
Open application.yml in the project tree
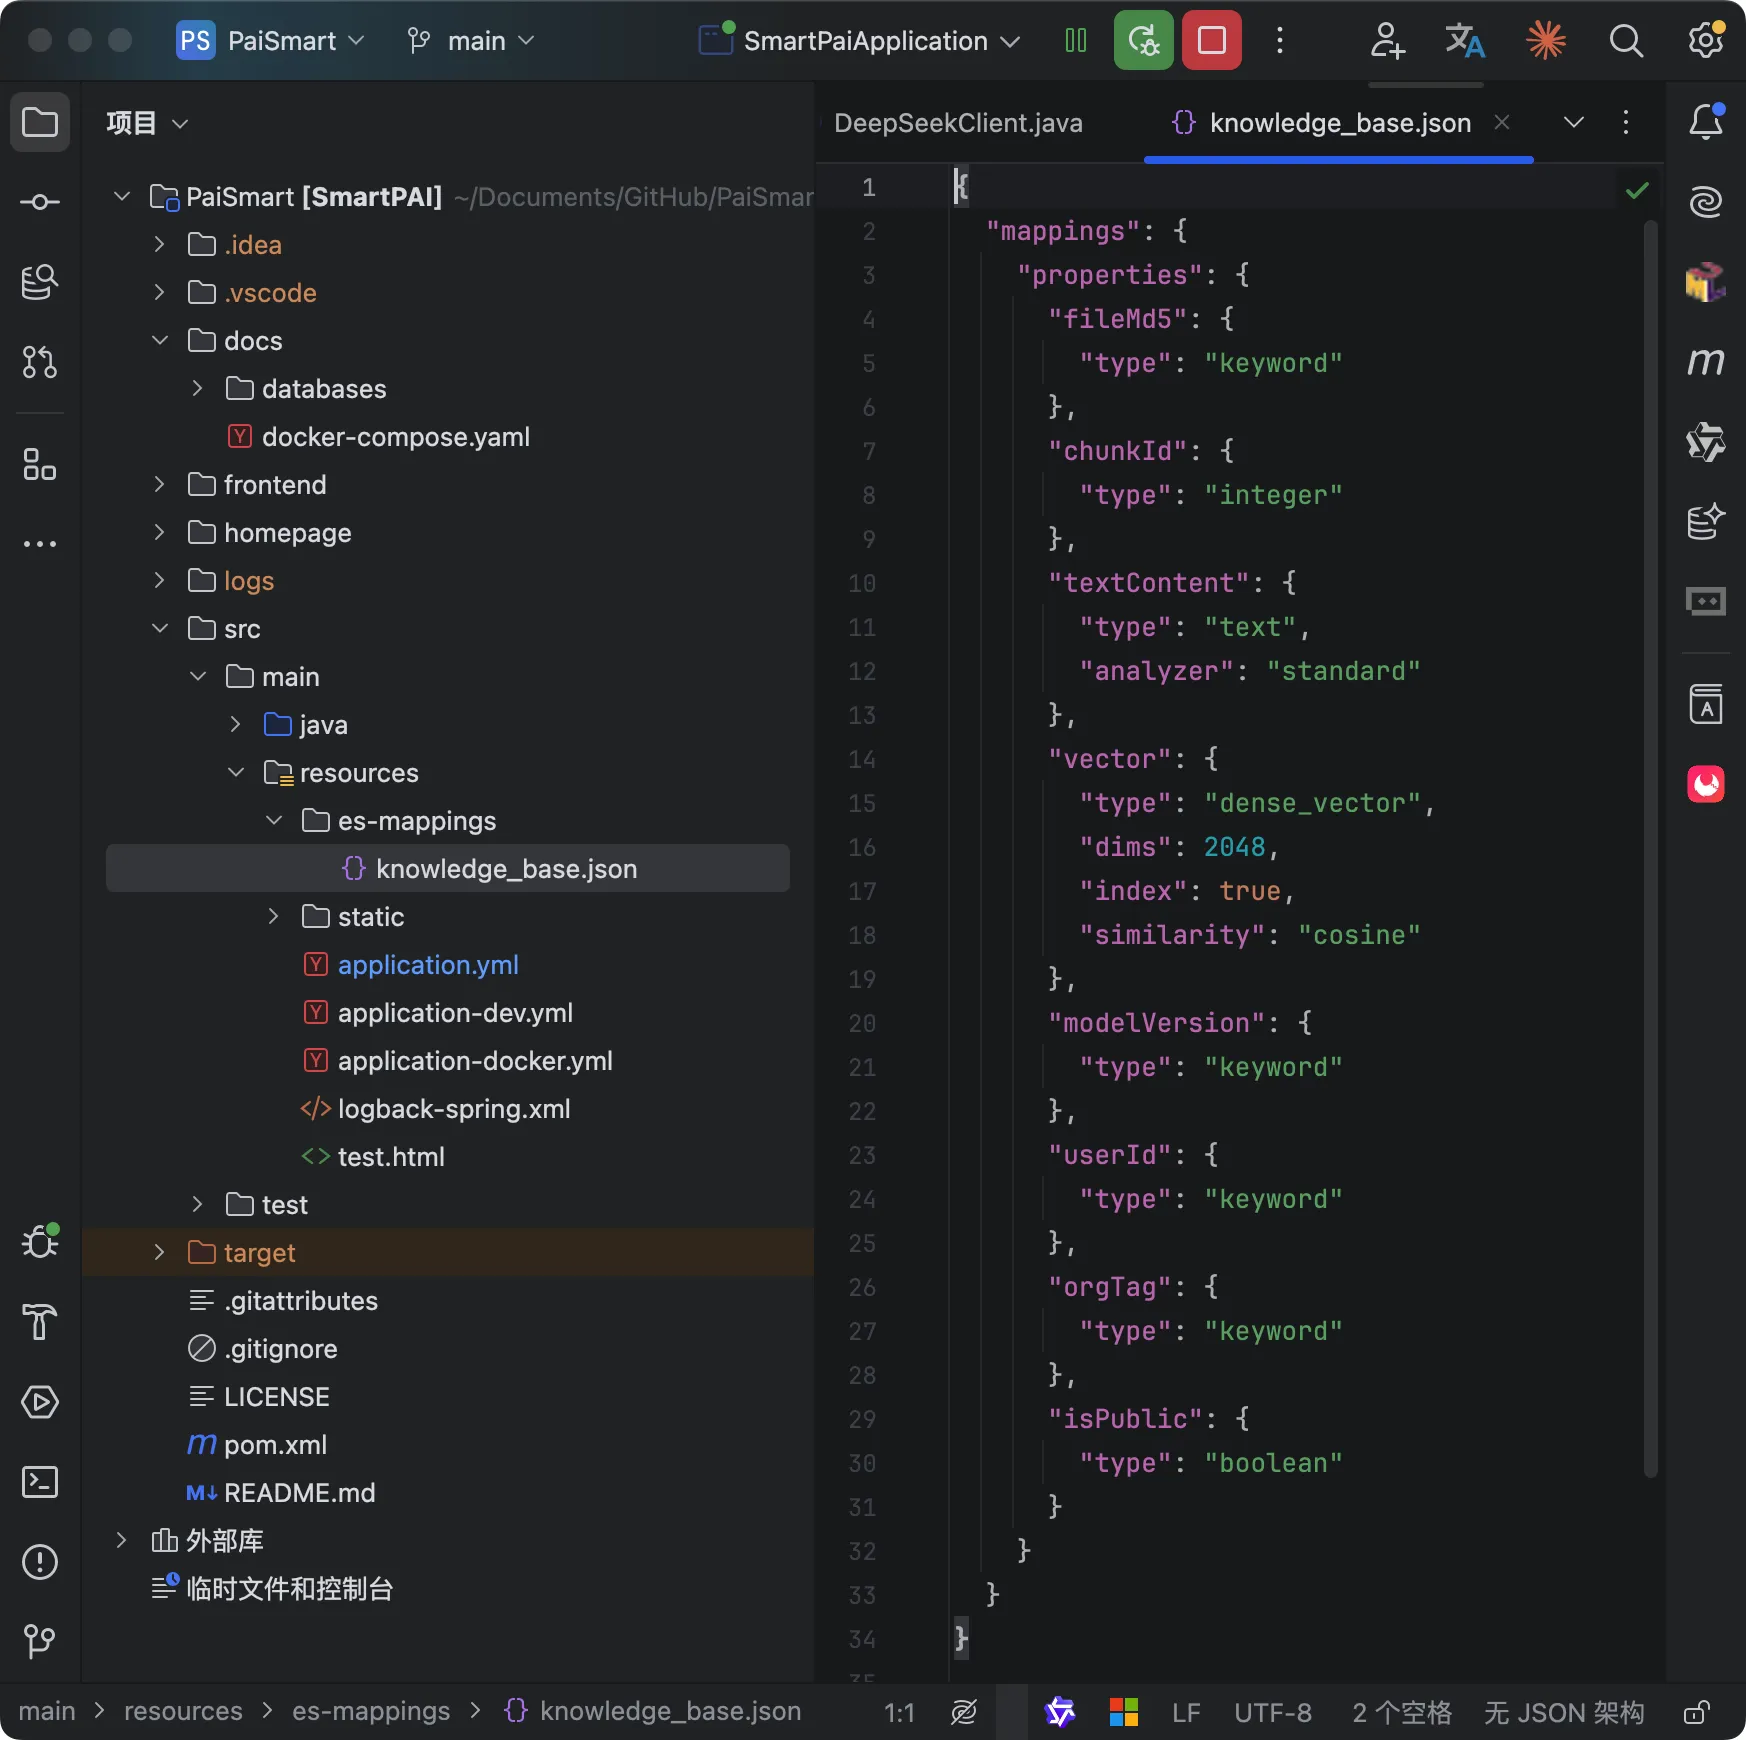(x=428, y=965)
